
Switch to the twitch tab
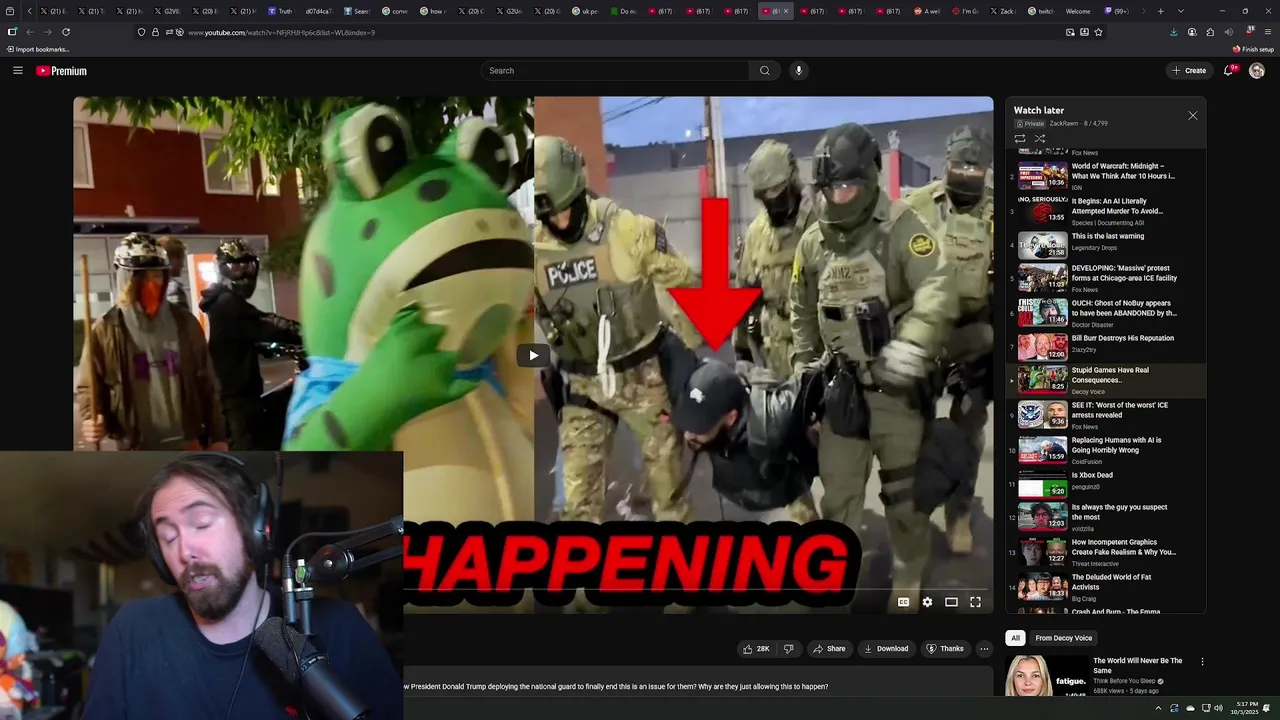[1041, 11]
